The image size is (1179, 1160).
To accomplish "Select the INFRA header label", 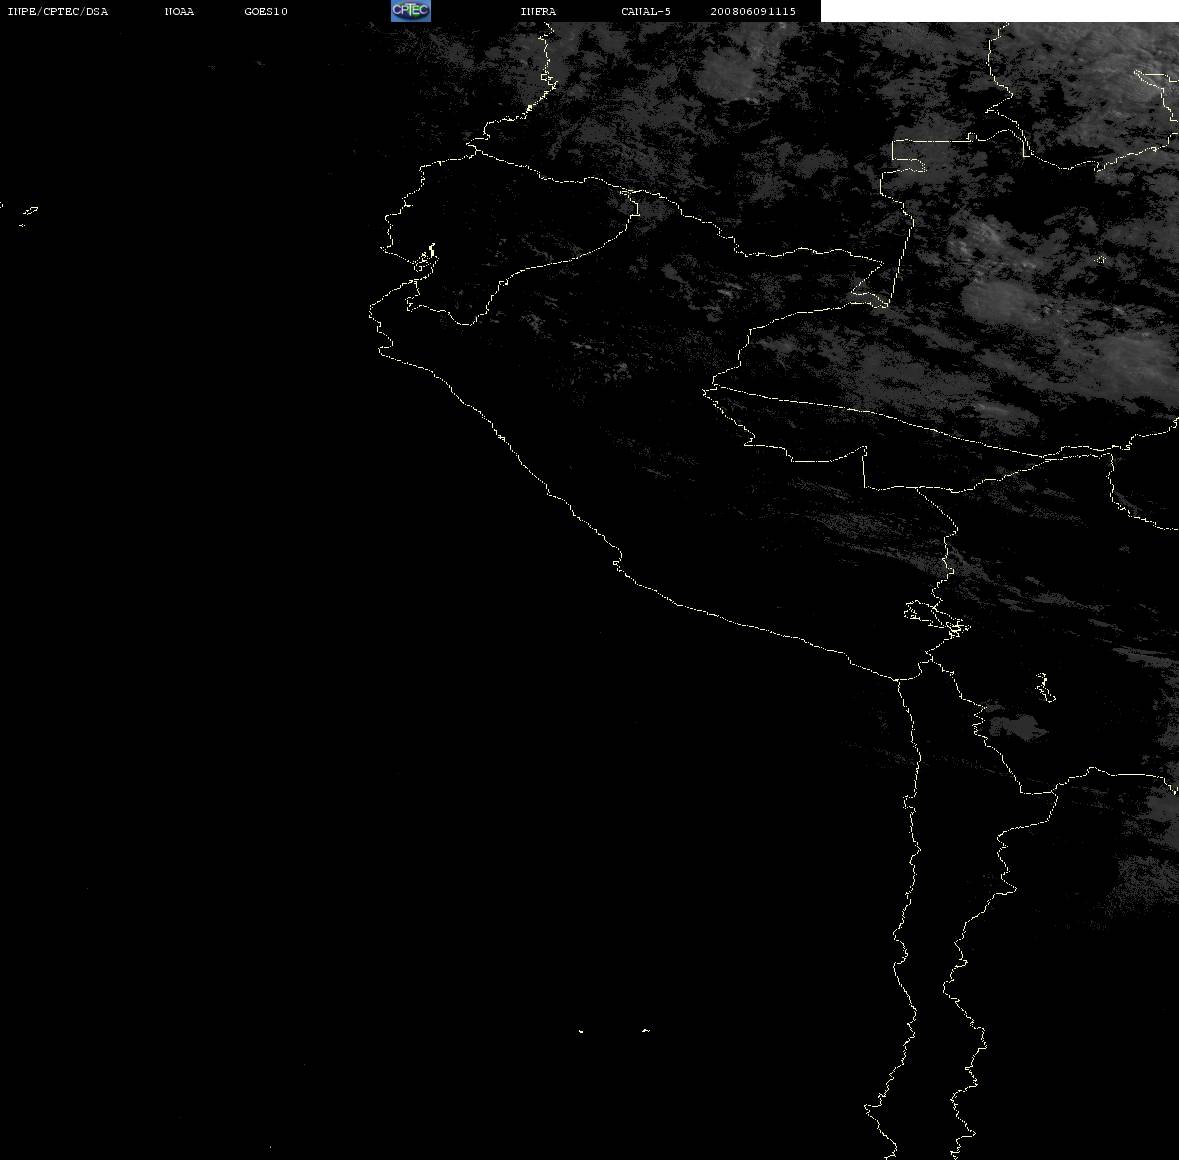I will [x=538, y=11].
